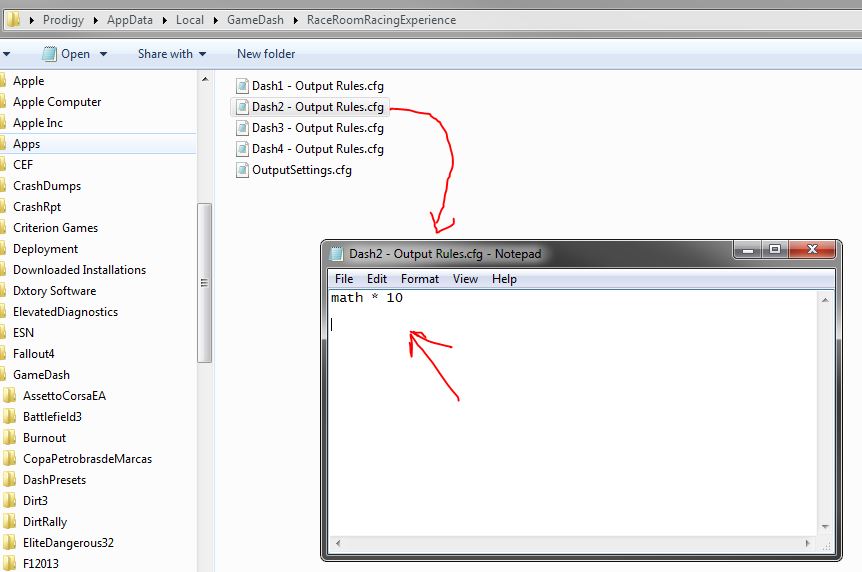This screenshot has width=862, height=572.
Task: Click the Battlefield3 folder icon
Action: 9,416
